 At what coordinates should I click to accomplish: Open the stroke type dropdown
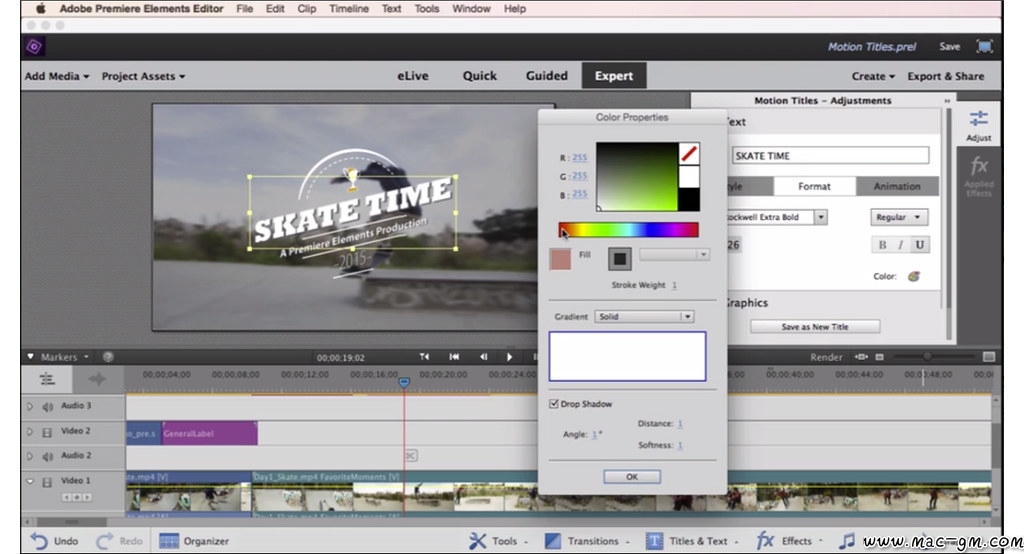coord(675,254)
